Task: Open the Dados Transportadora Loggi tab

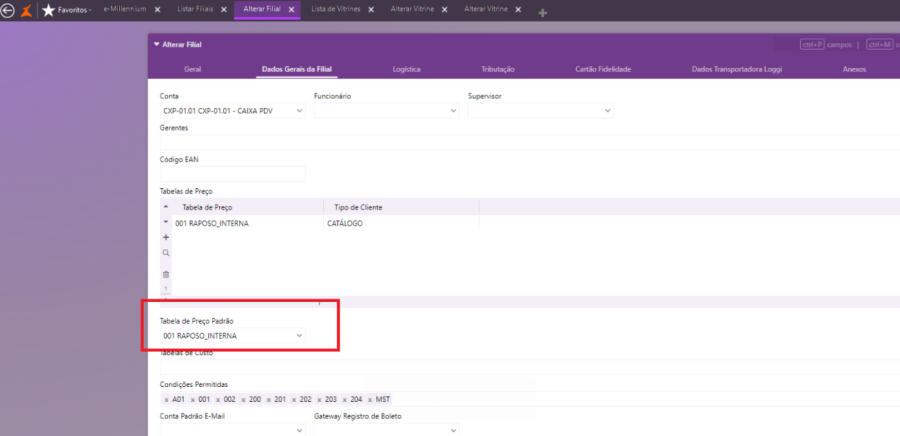Action: 737,69
